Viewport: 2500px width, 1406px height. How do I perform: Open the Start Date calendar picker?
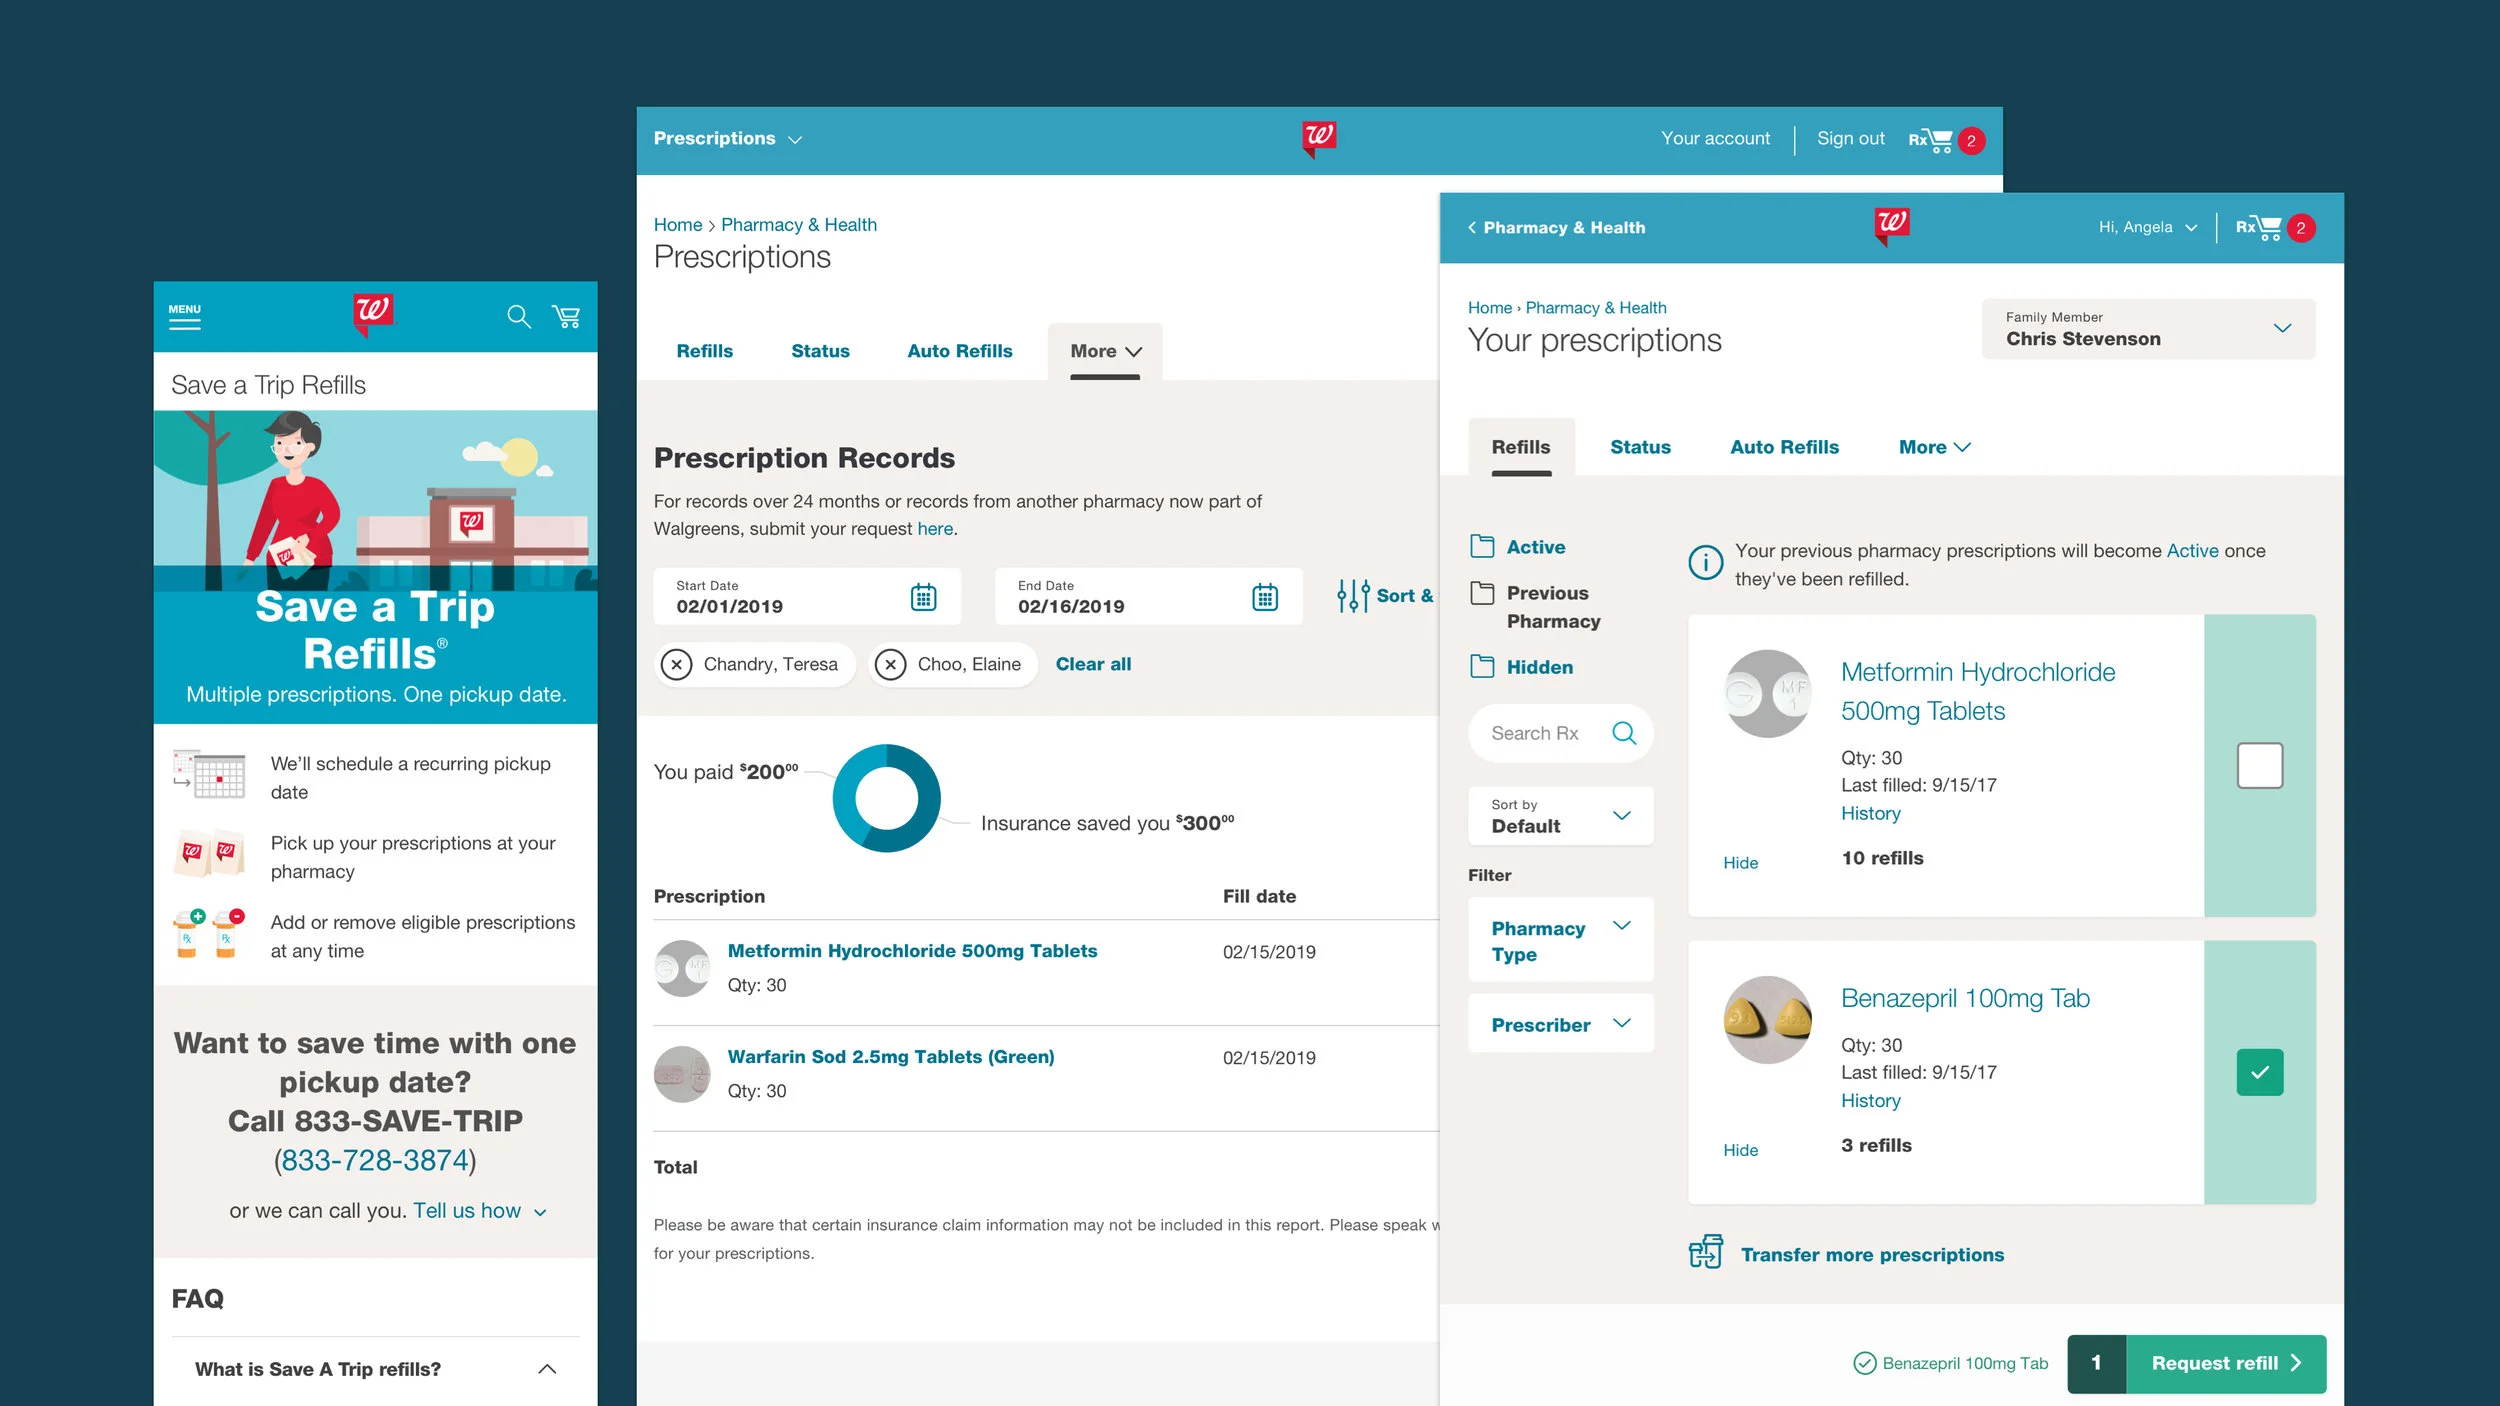pyautogui.click(x=923, y=597)
